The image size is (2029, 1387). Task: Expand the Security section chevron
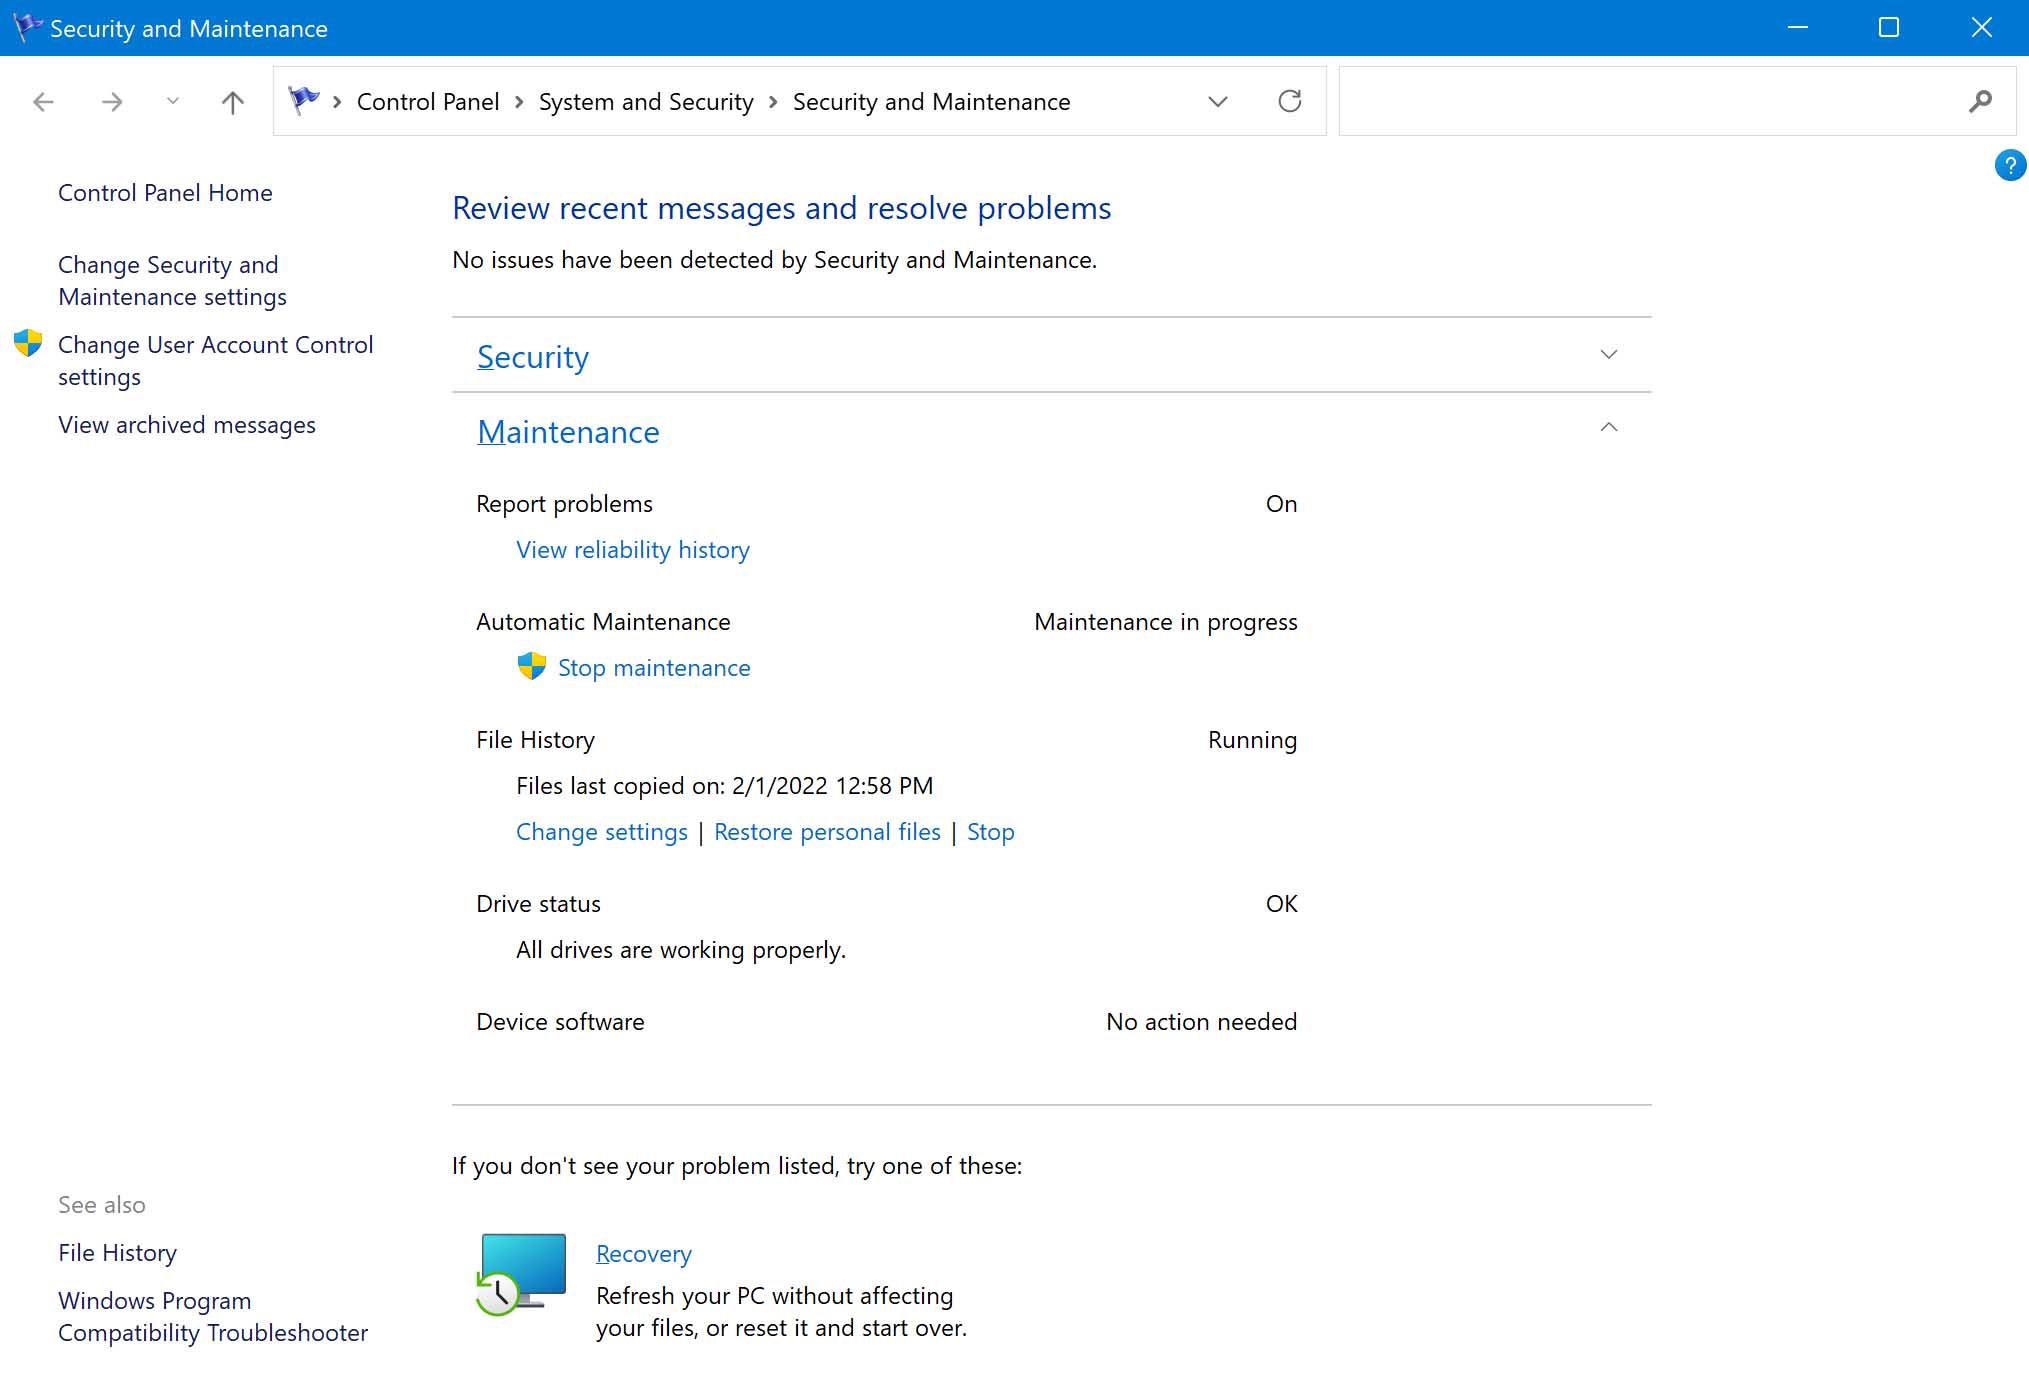(x=1608, y=354)
